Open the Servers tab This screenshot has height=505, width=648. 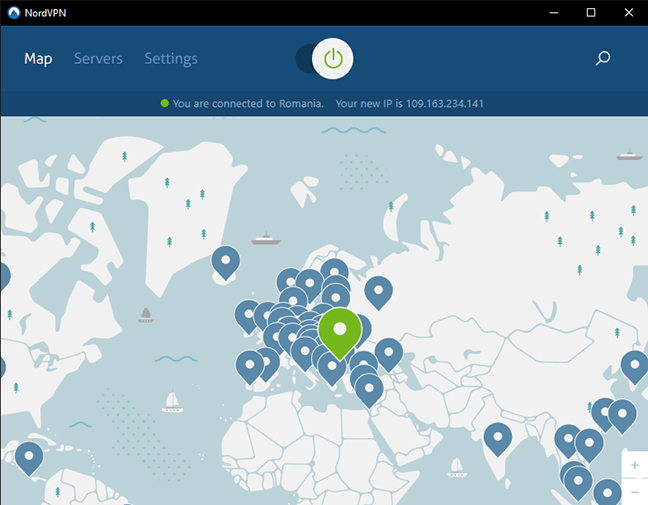(98, 59)
